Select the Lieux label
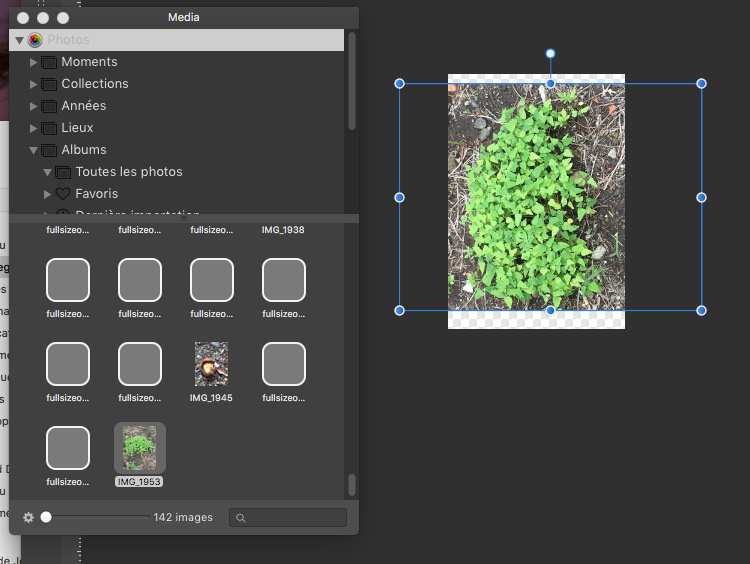This screenshot has width=750, height=564. (x=77, y=128)
